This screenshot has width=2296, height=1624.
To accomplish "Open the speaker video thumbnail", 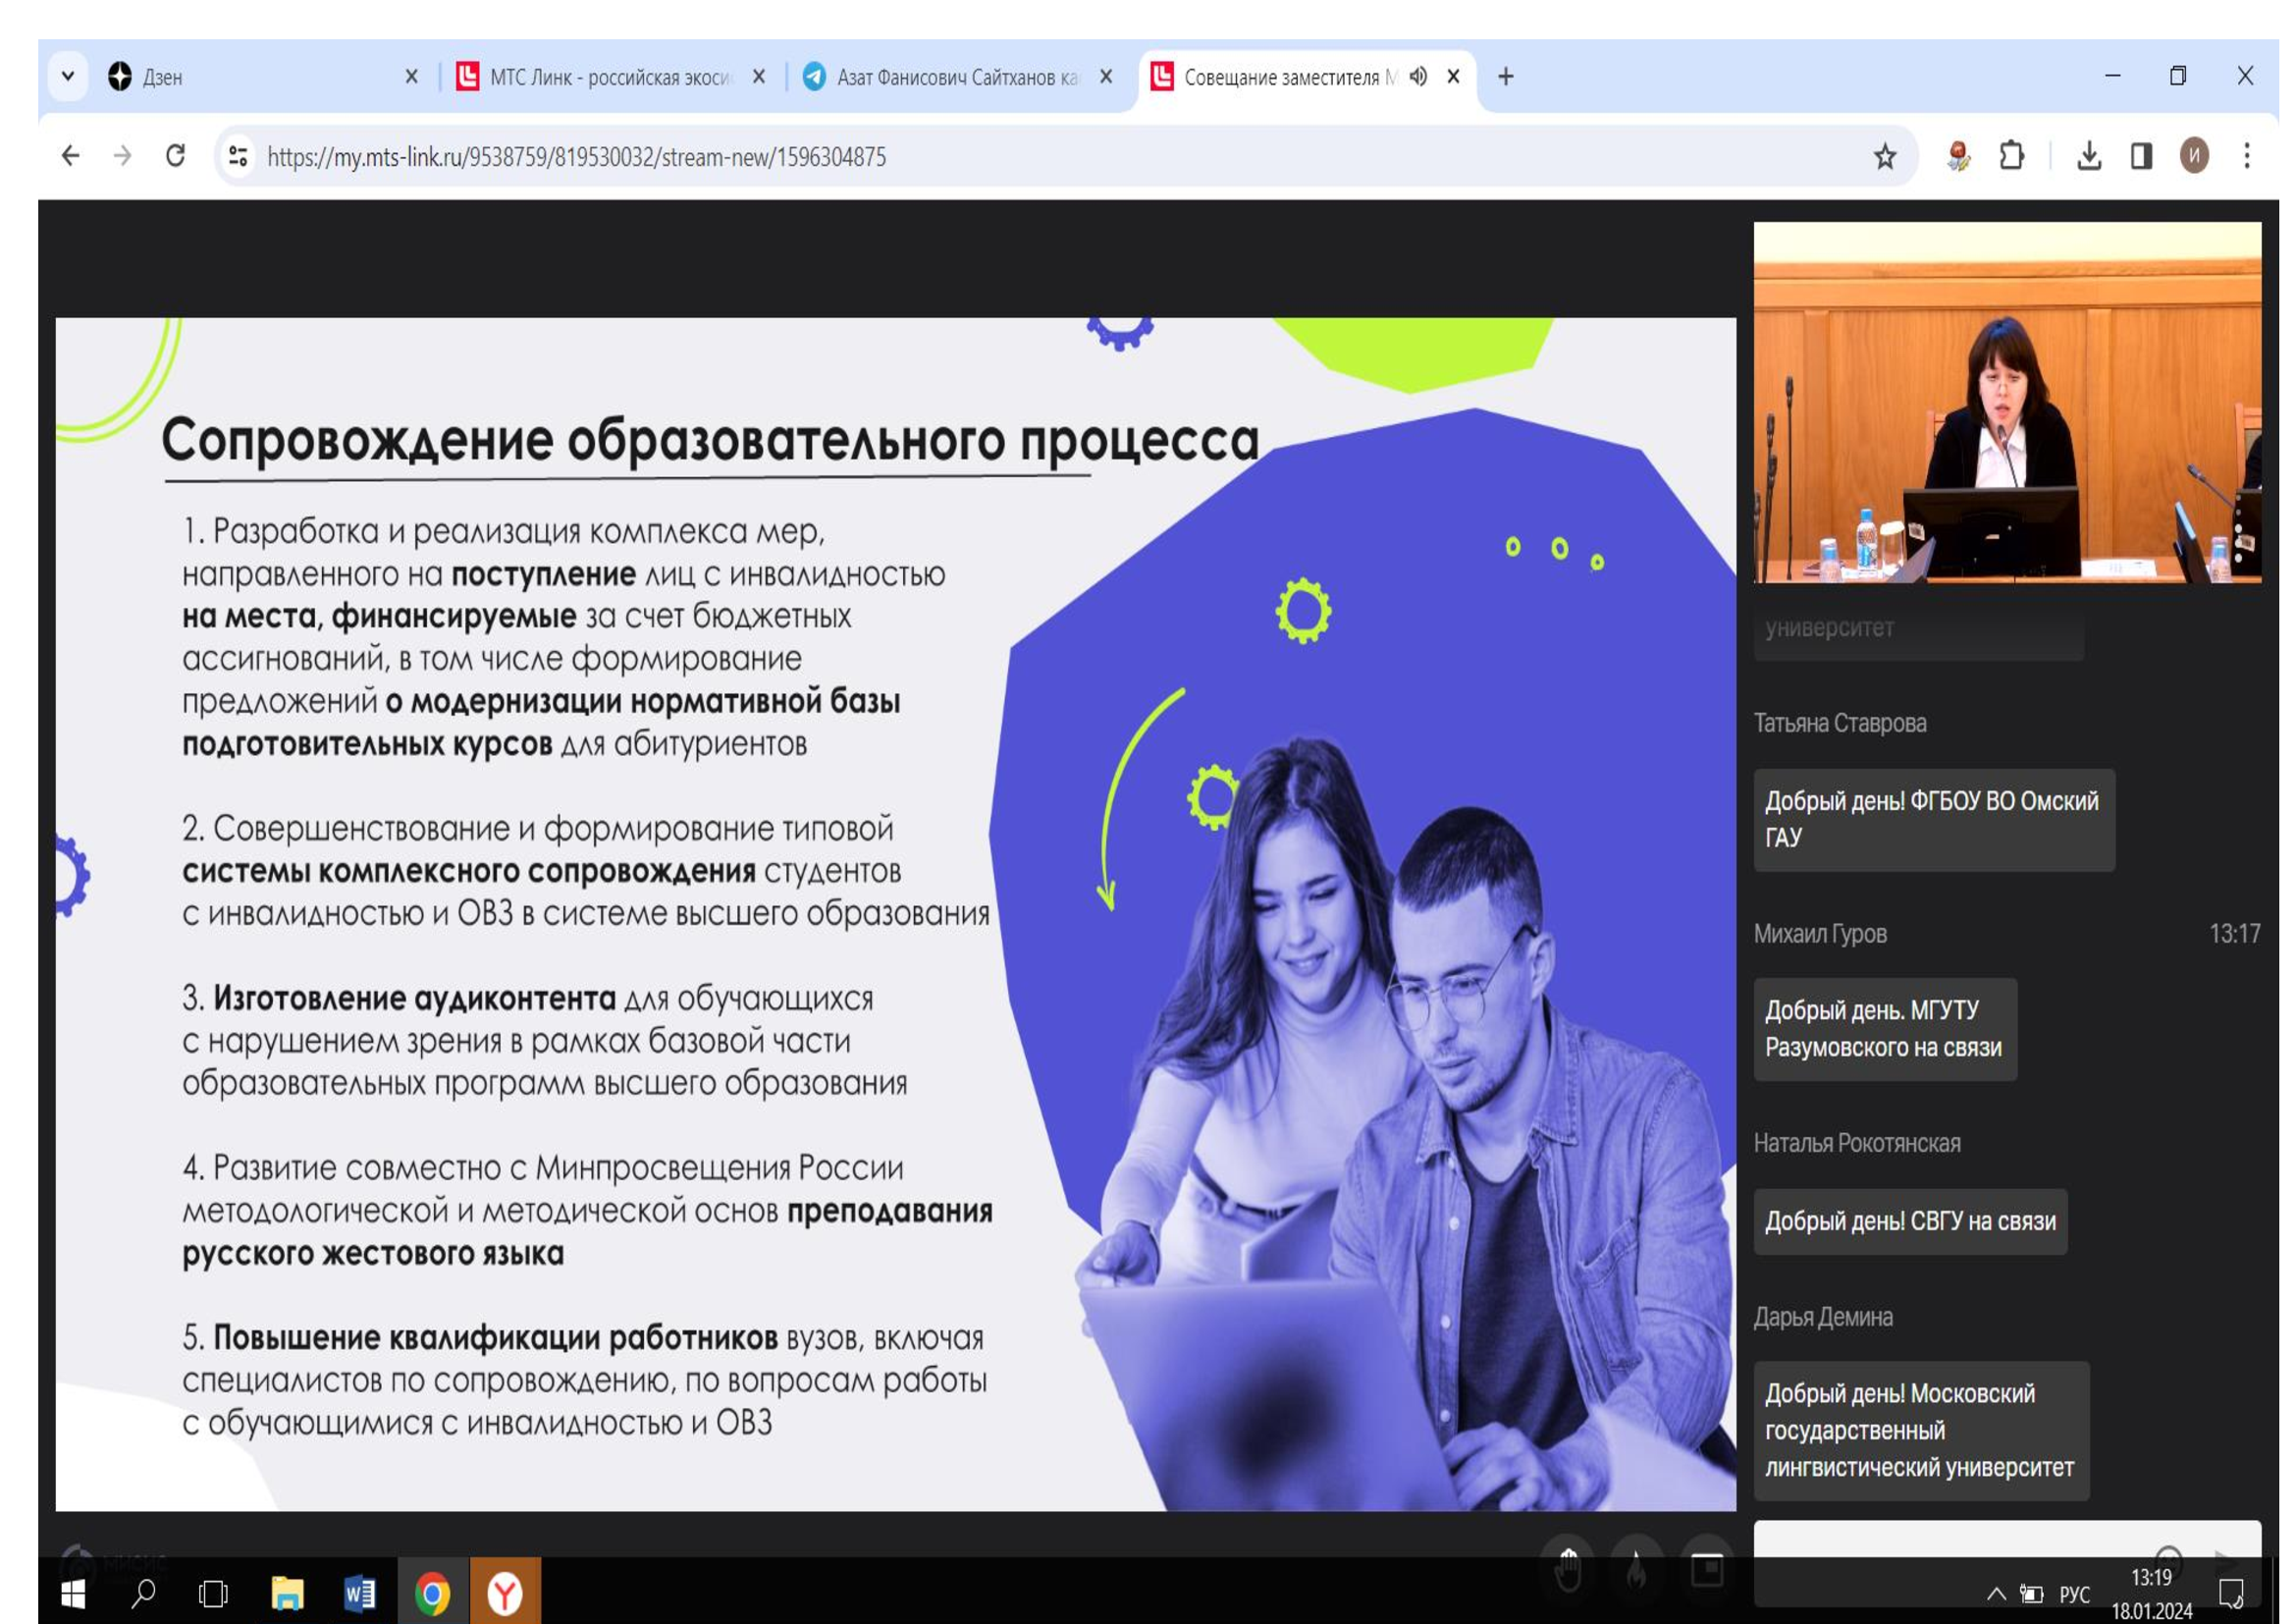I will 2007,402.
